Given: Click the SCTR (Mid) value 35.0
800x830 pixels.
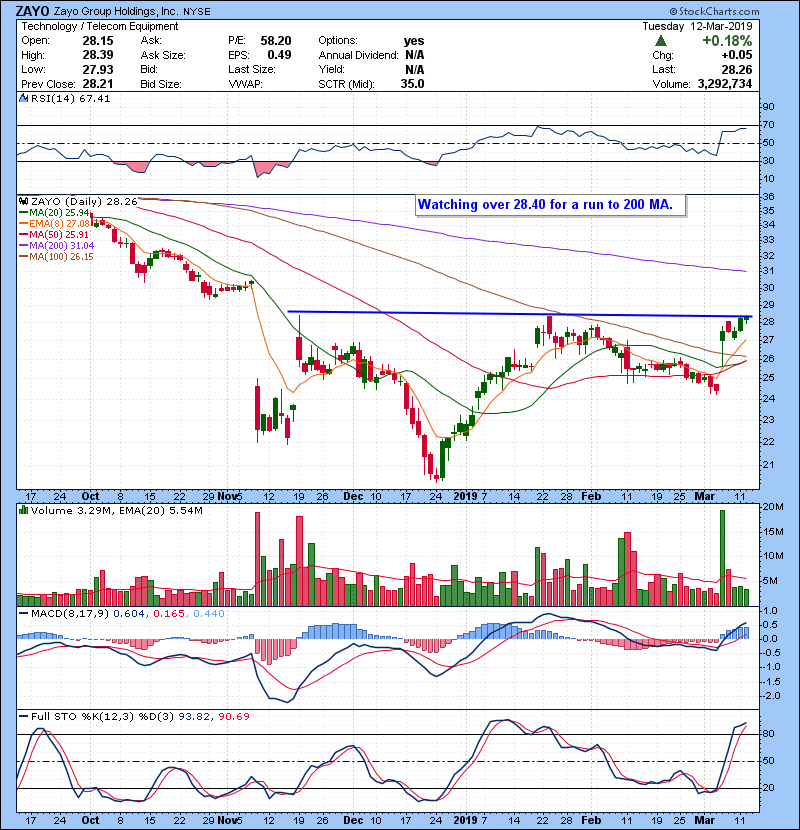Looking at the screenshot, I should pos(412,84).
